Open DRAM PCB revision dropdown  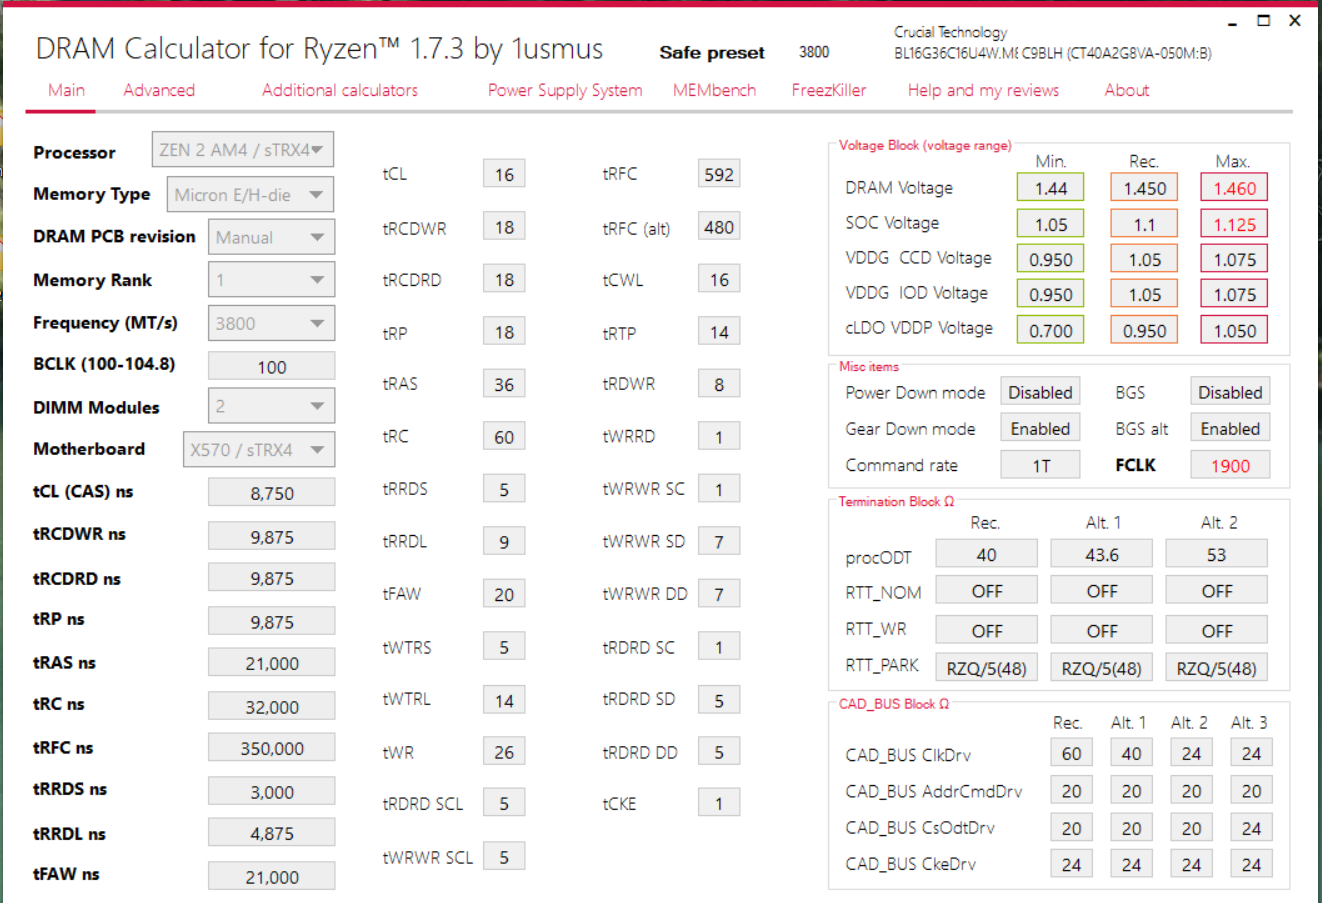click(x=271, y=237)
